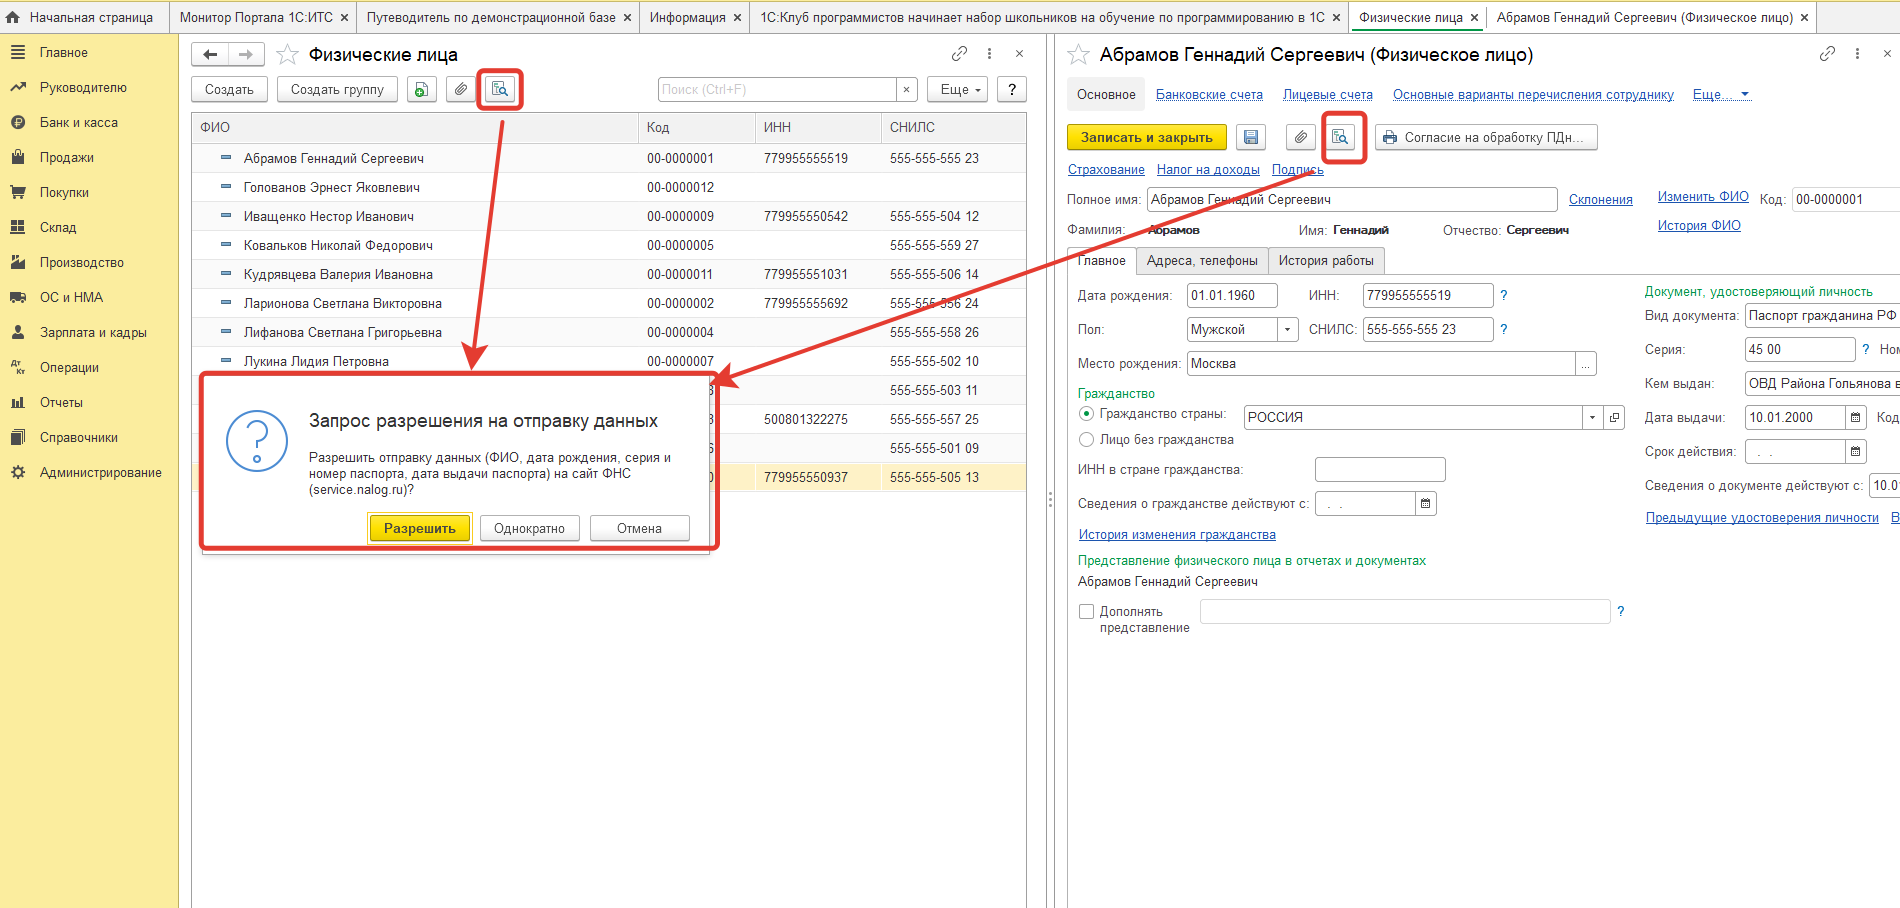Click the data check icon in list toolbar
This screenshot has height=908, width=1900.
point(499,89)
